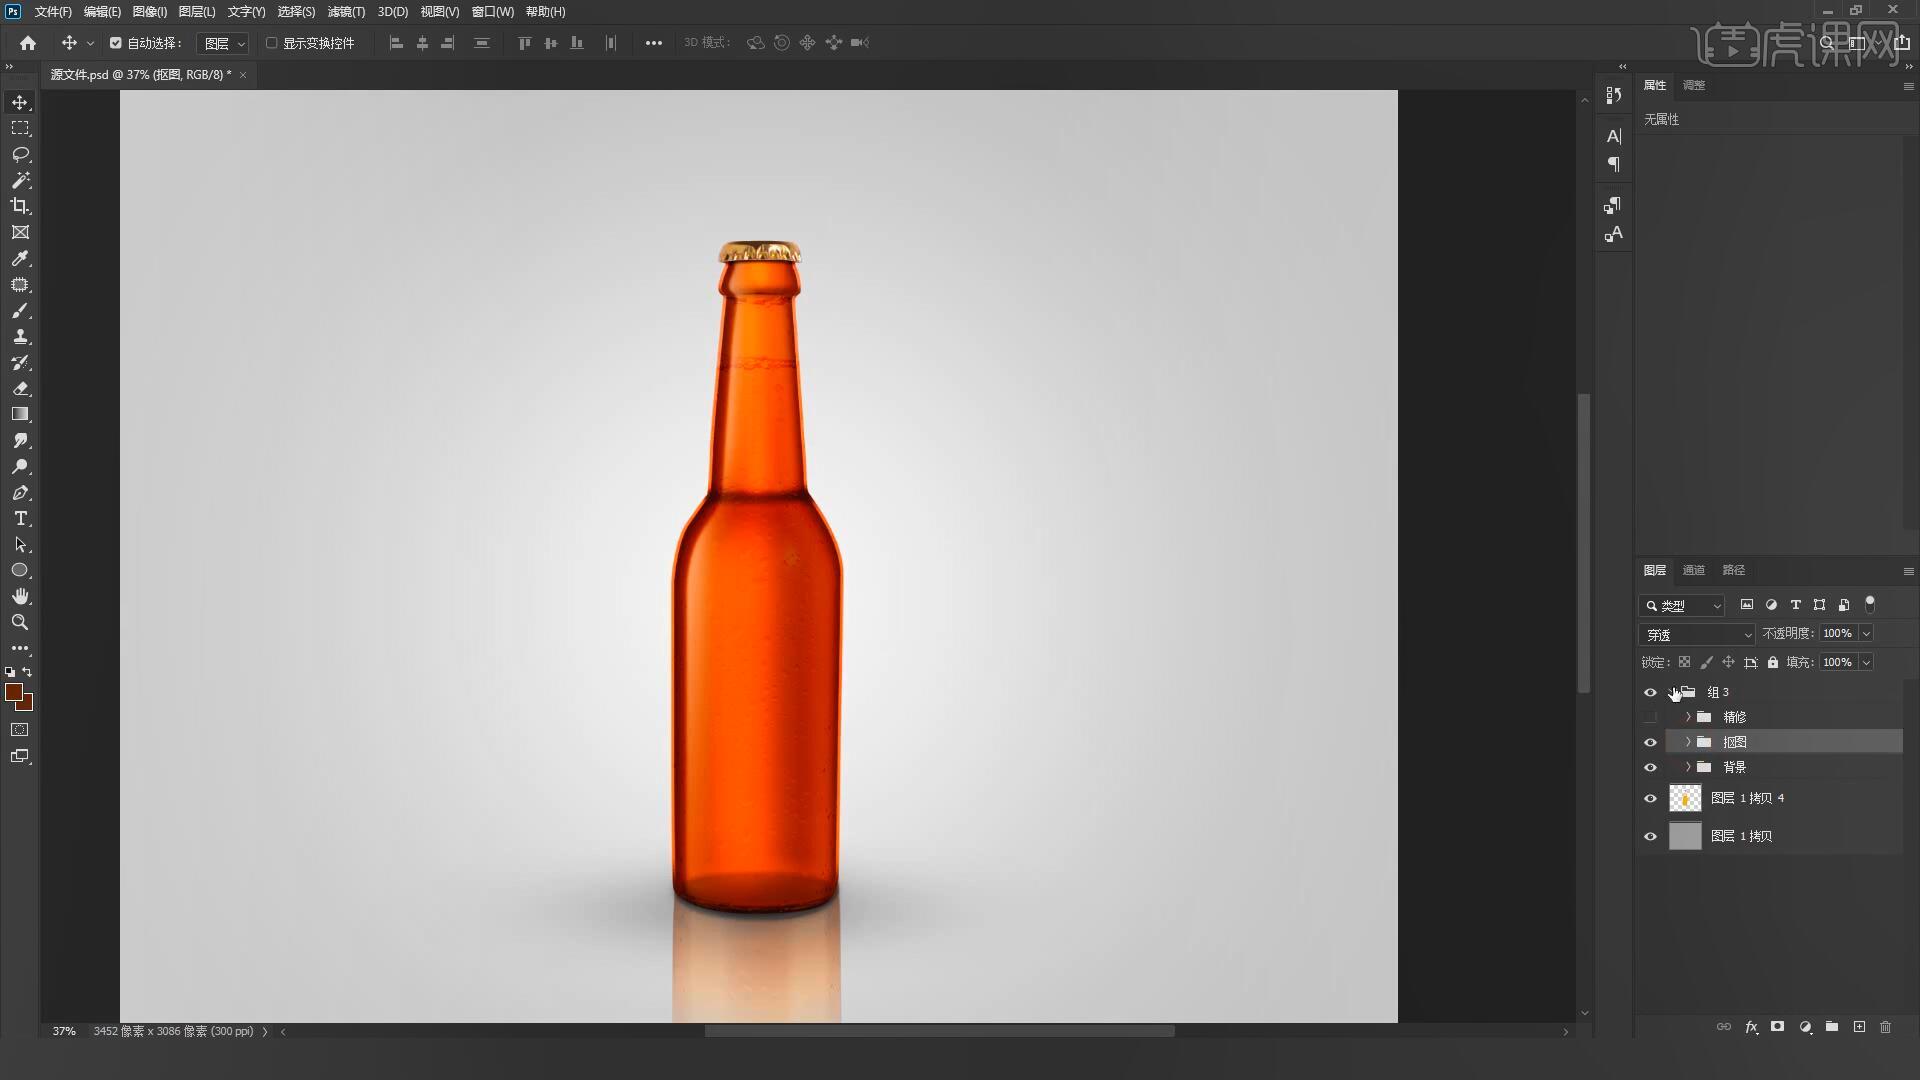Viewport: 1920px width, 1080px height.
Task: Select the Crop tool
Action: 20,206
